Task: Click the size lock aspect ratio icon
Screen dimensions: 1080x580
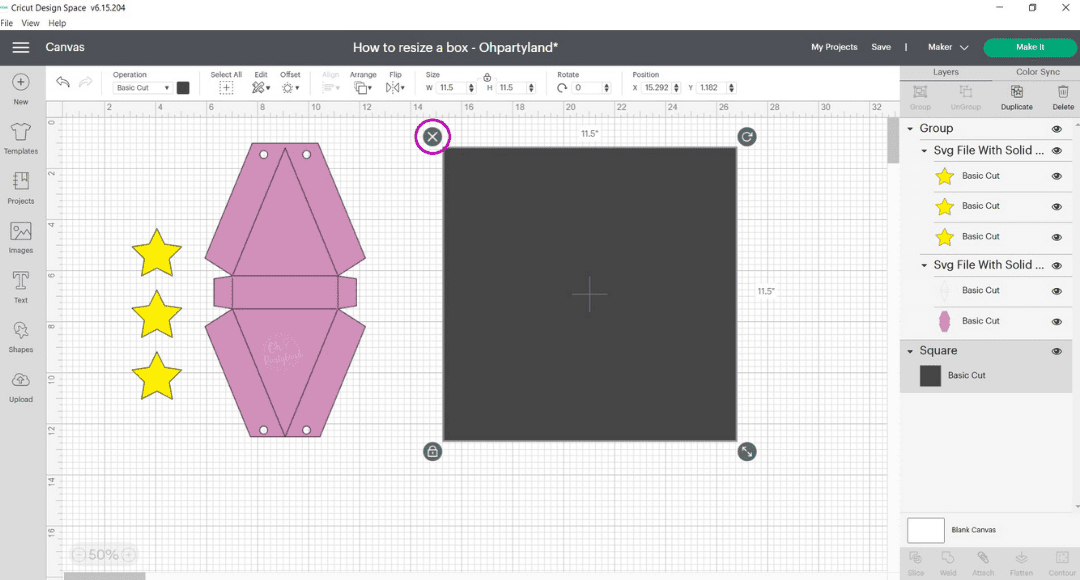Action: (x=487, y=77)
